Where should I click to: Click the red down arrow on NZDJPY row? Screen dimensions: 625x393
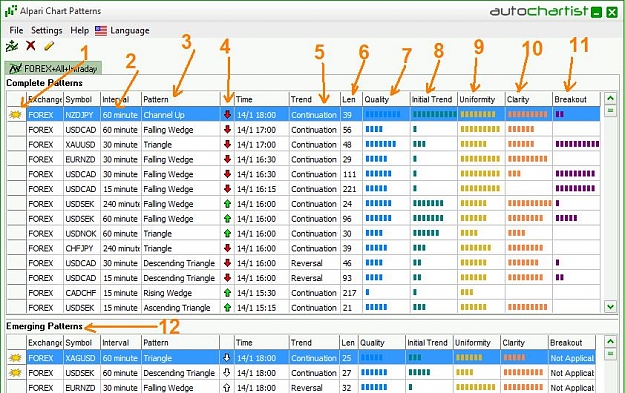tap(227, 115)
